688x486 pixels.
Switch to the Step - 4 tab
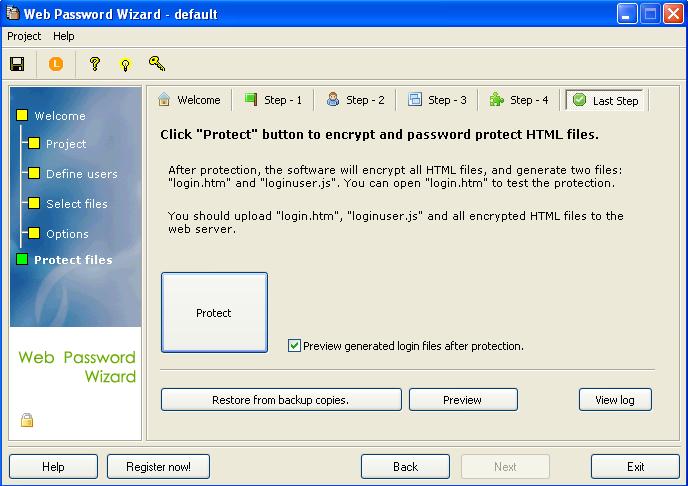click(519, 100)
